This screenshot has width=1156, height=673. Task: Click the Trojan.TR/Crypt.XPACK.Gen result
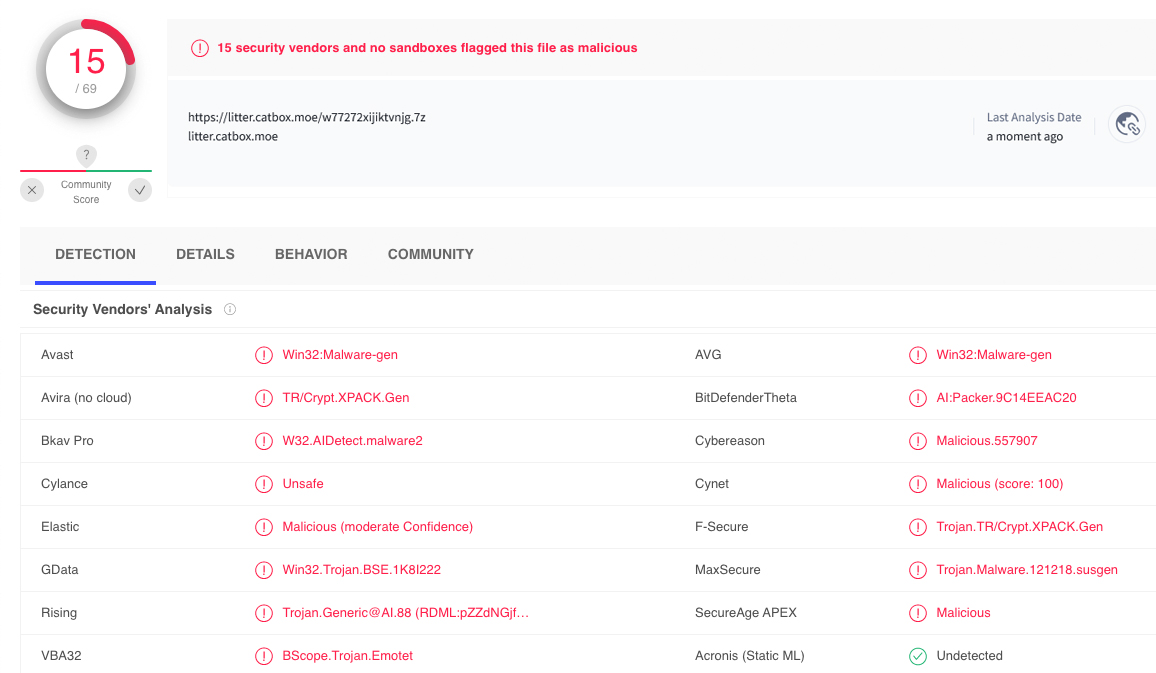[x=1020, y=526]
